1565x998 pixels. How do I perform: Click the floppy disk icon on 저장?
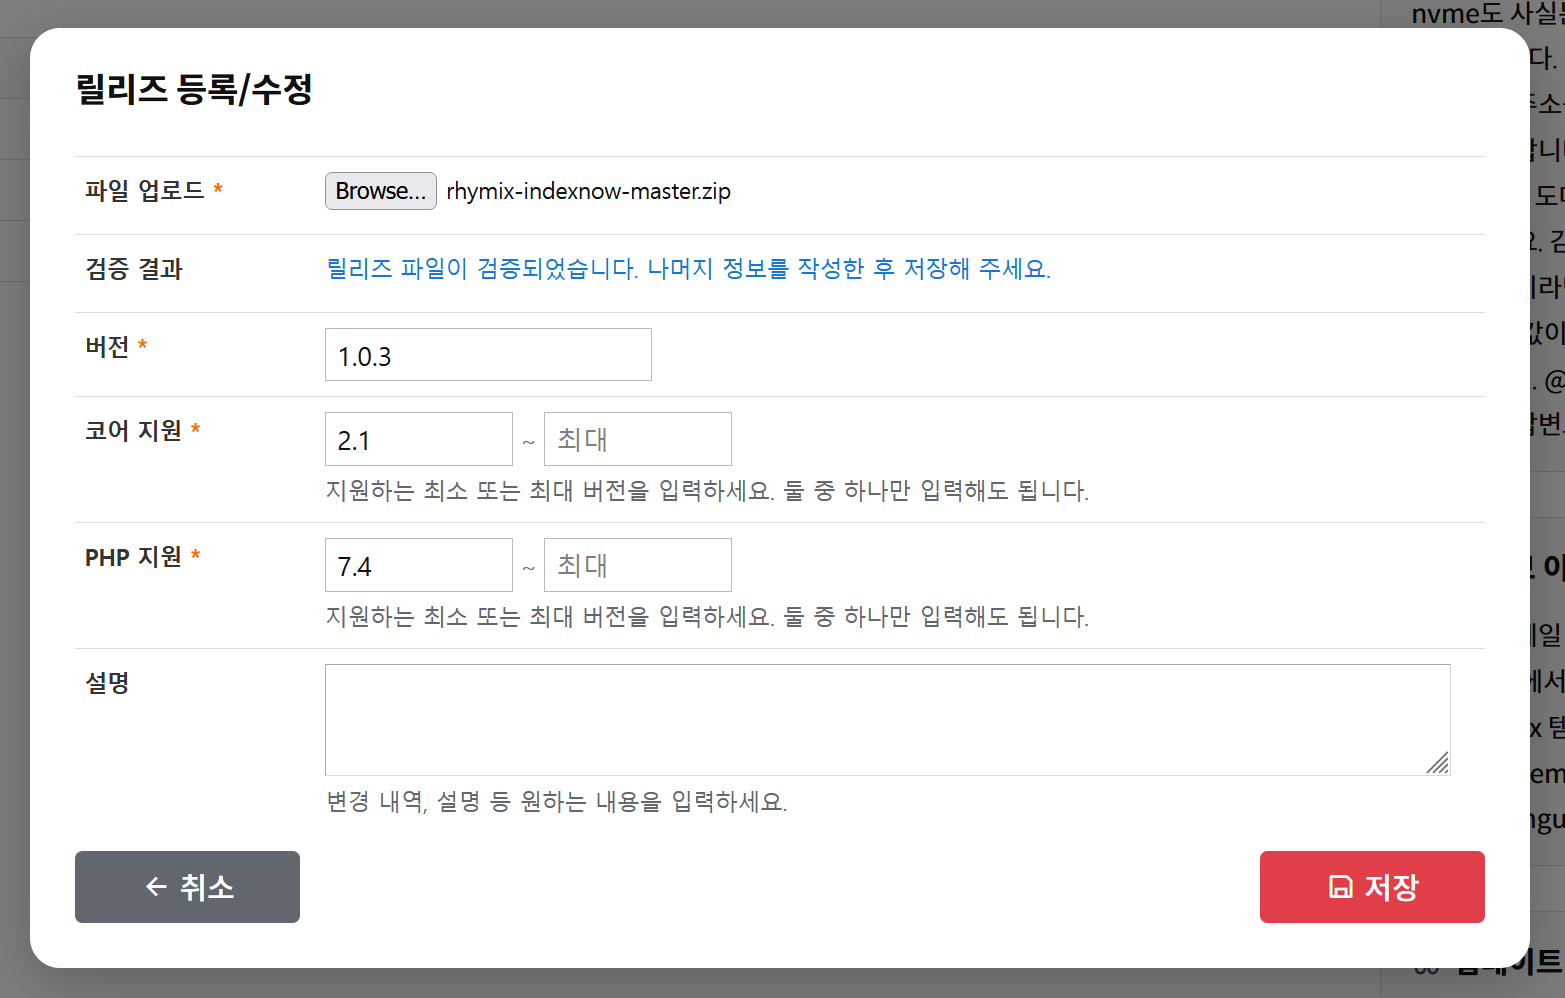point(1340,887)
